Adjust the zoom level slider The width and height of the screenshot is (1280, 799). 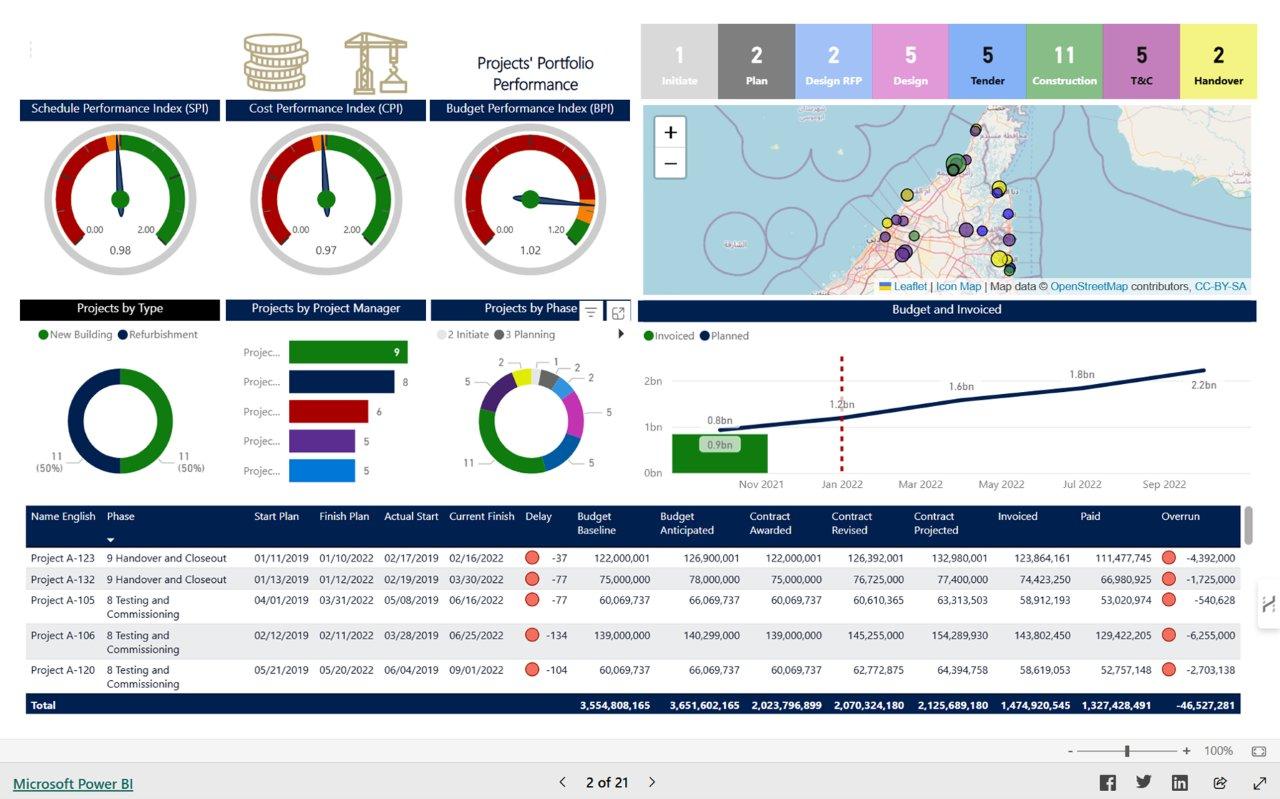coord(1127,751)
